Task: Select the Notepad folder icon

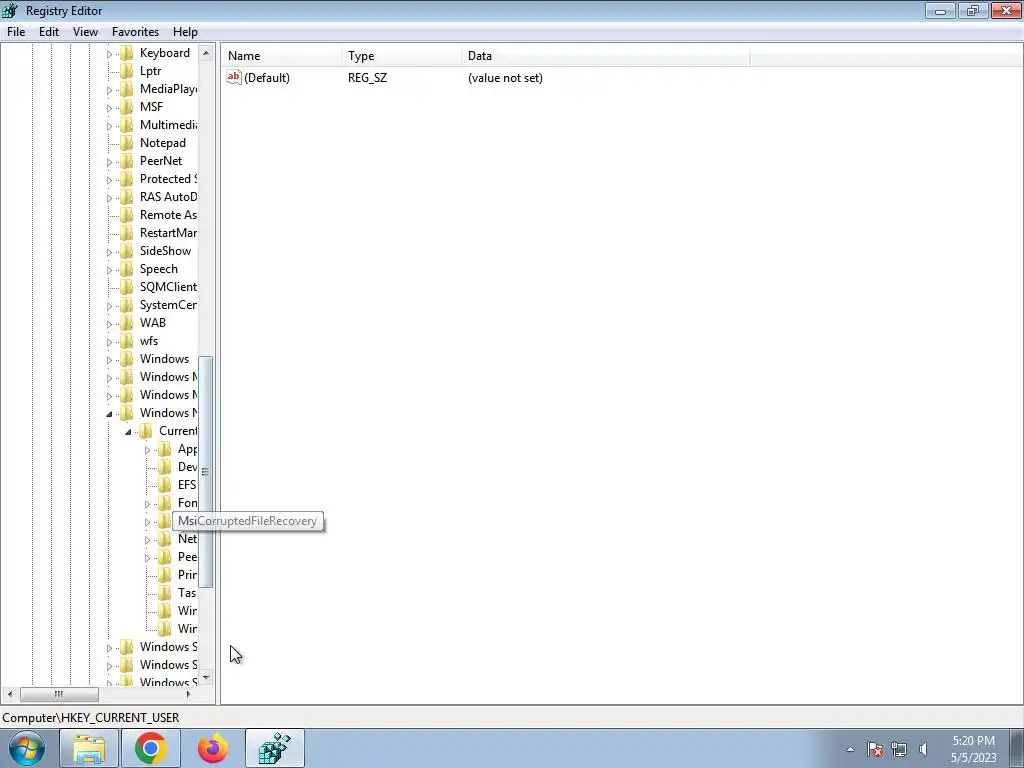Action: 127,143
